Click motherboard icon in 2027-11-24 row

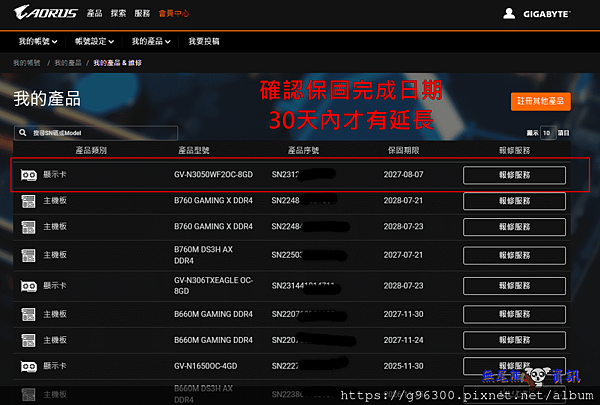pyautogui.click(x=28, y=340)
